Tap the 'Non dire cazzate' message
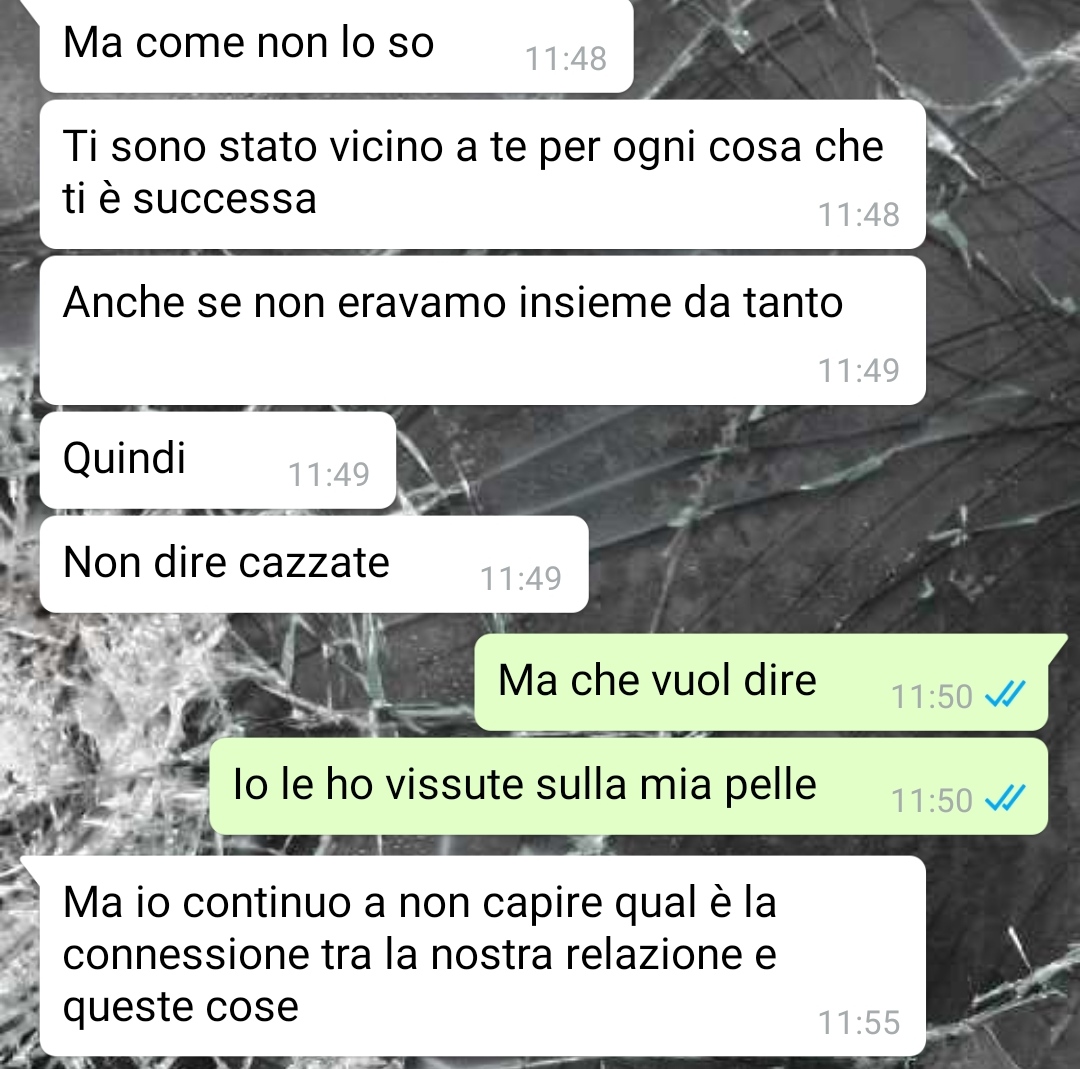The width and height of the screenshot is (1080, 1069). tap(314, 564)
